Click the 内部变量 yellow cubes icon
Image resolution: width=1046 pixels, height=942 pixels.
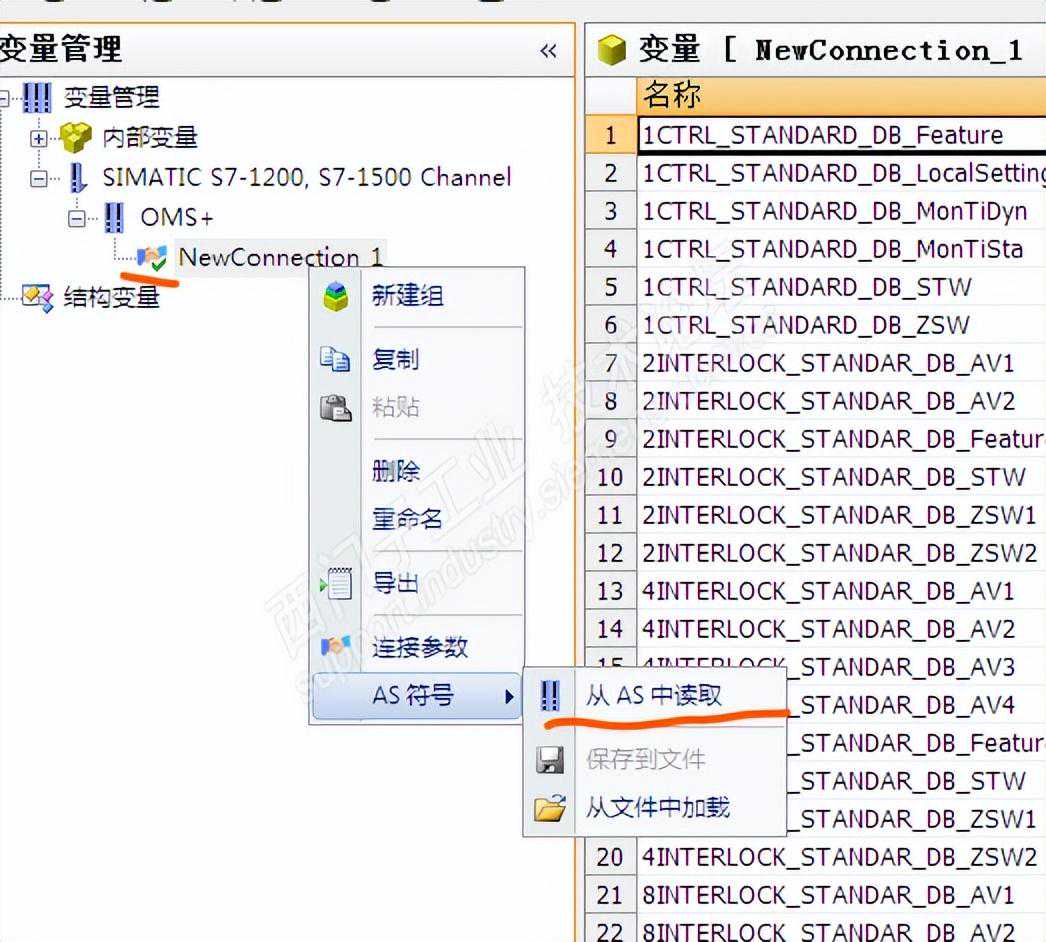[x=75, y=137]
